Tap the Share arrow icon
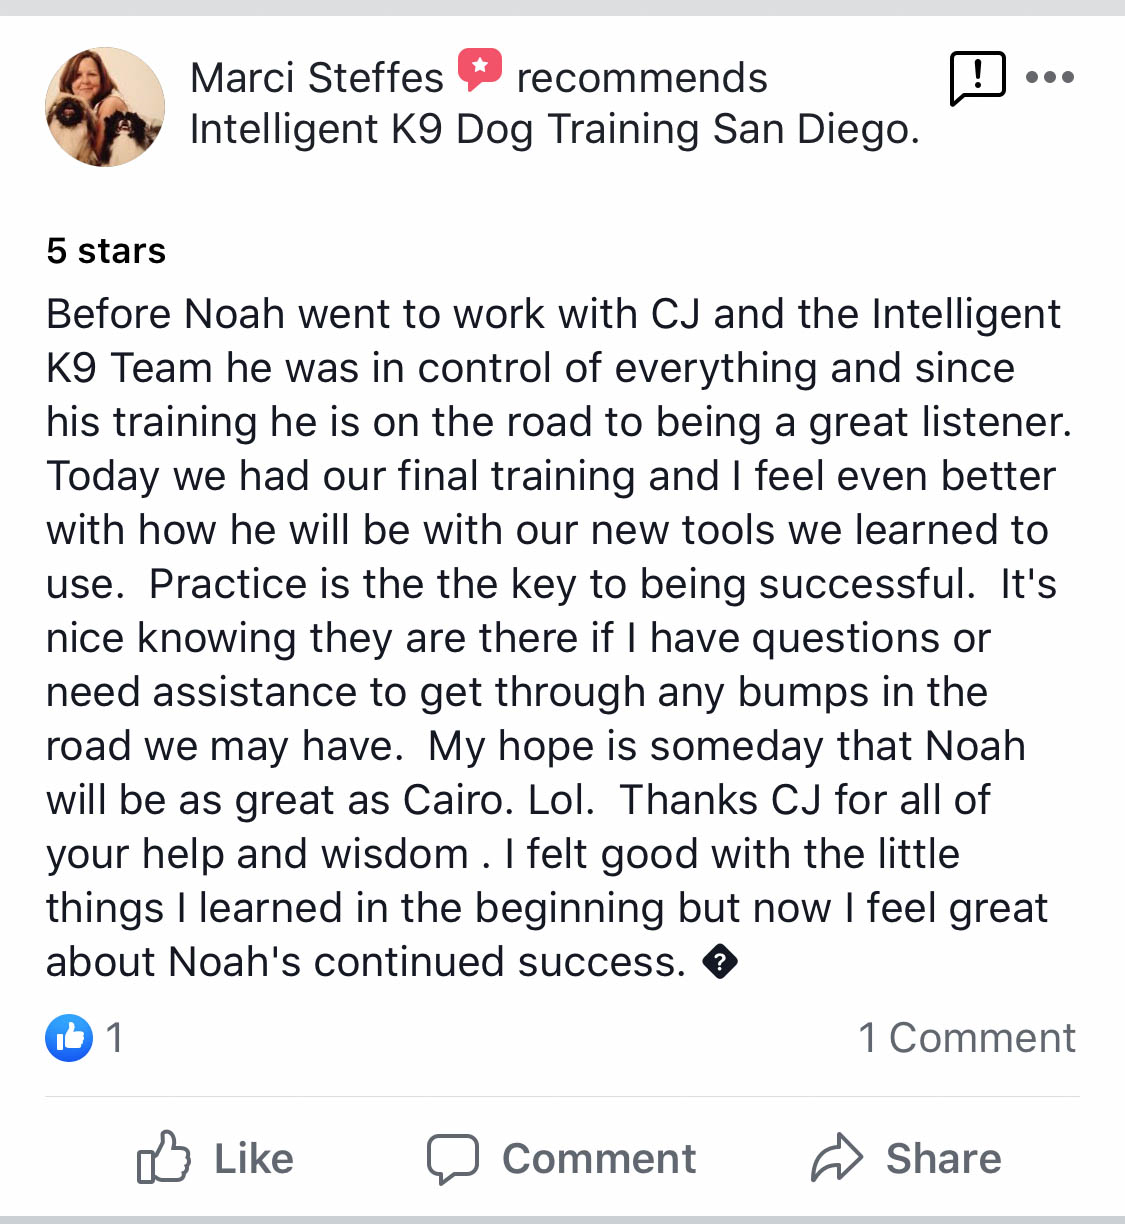Screen dimensions: 1125x1224 [x=836, y=1159]
